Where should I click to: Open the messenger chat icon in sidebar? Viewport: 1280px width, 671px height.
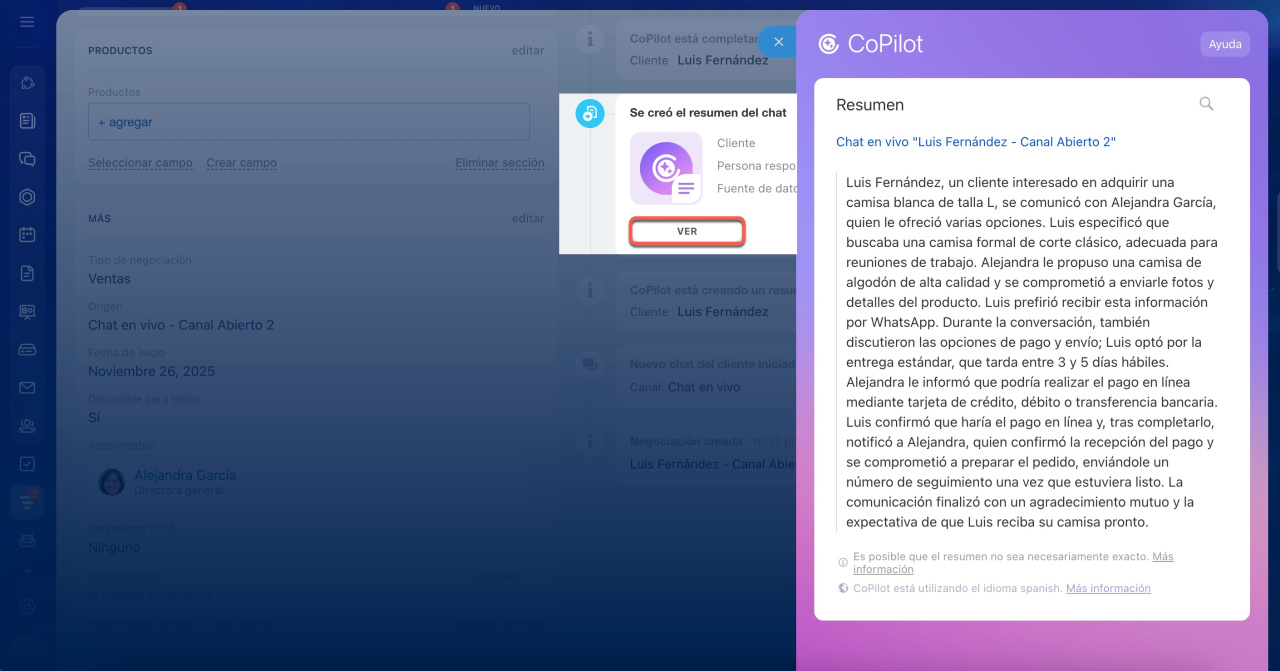(x=27, y=159)
